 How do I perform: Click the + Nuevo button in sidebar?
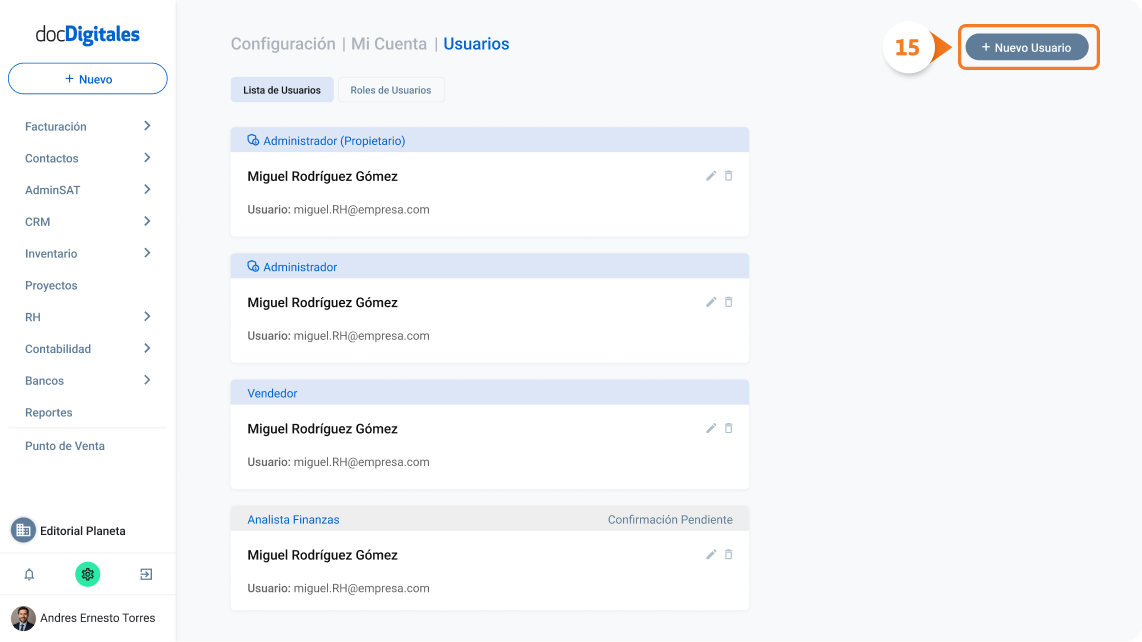click(x=87, y=79)
